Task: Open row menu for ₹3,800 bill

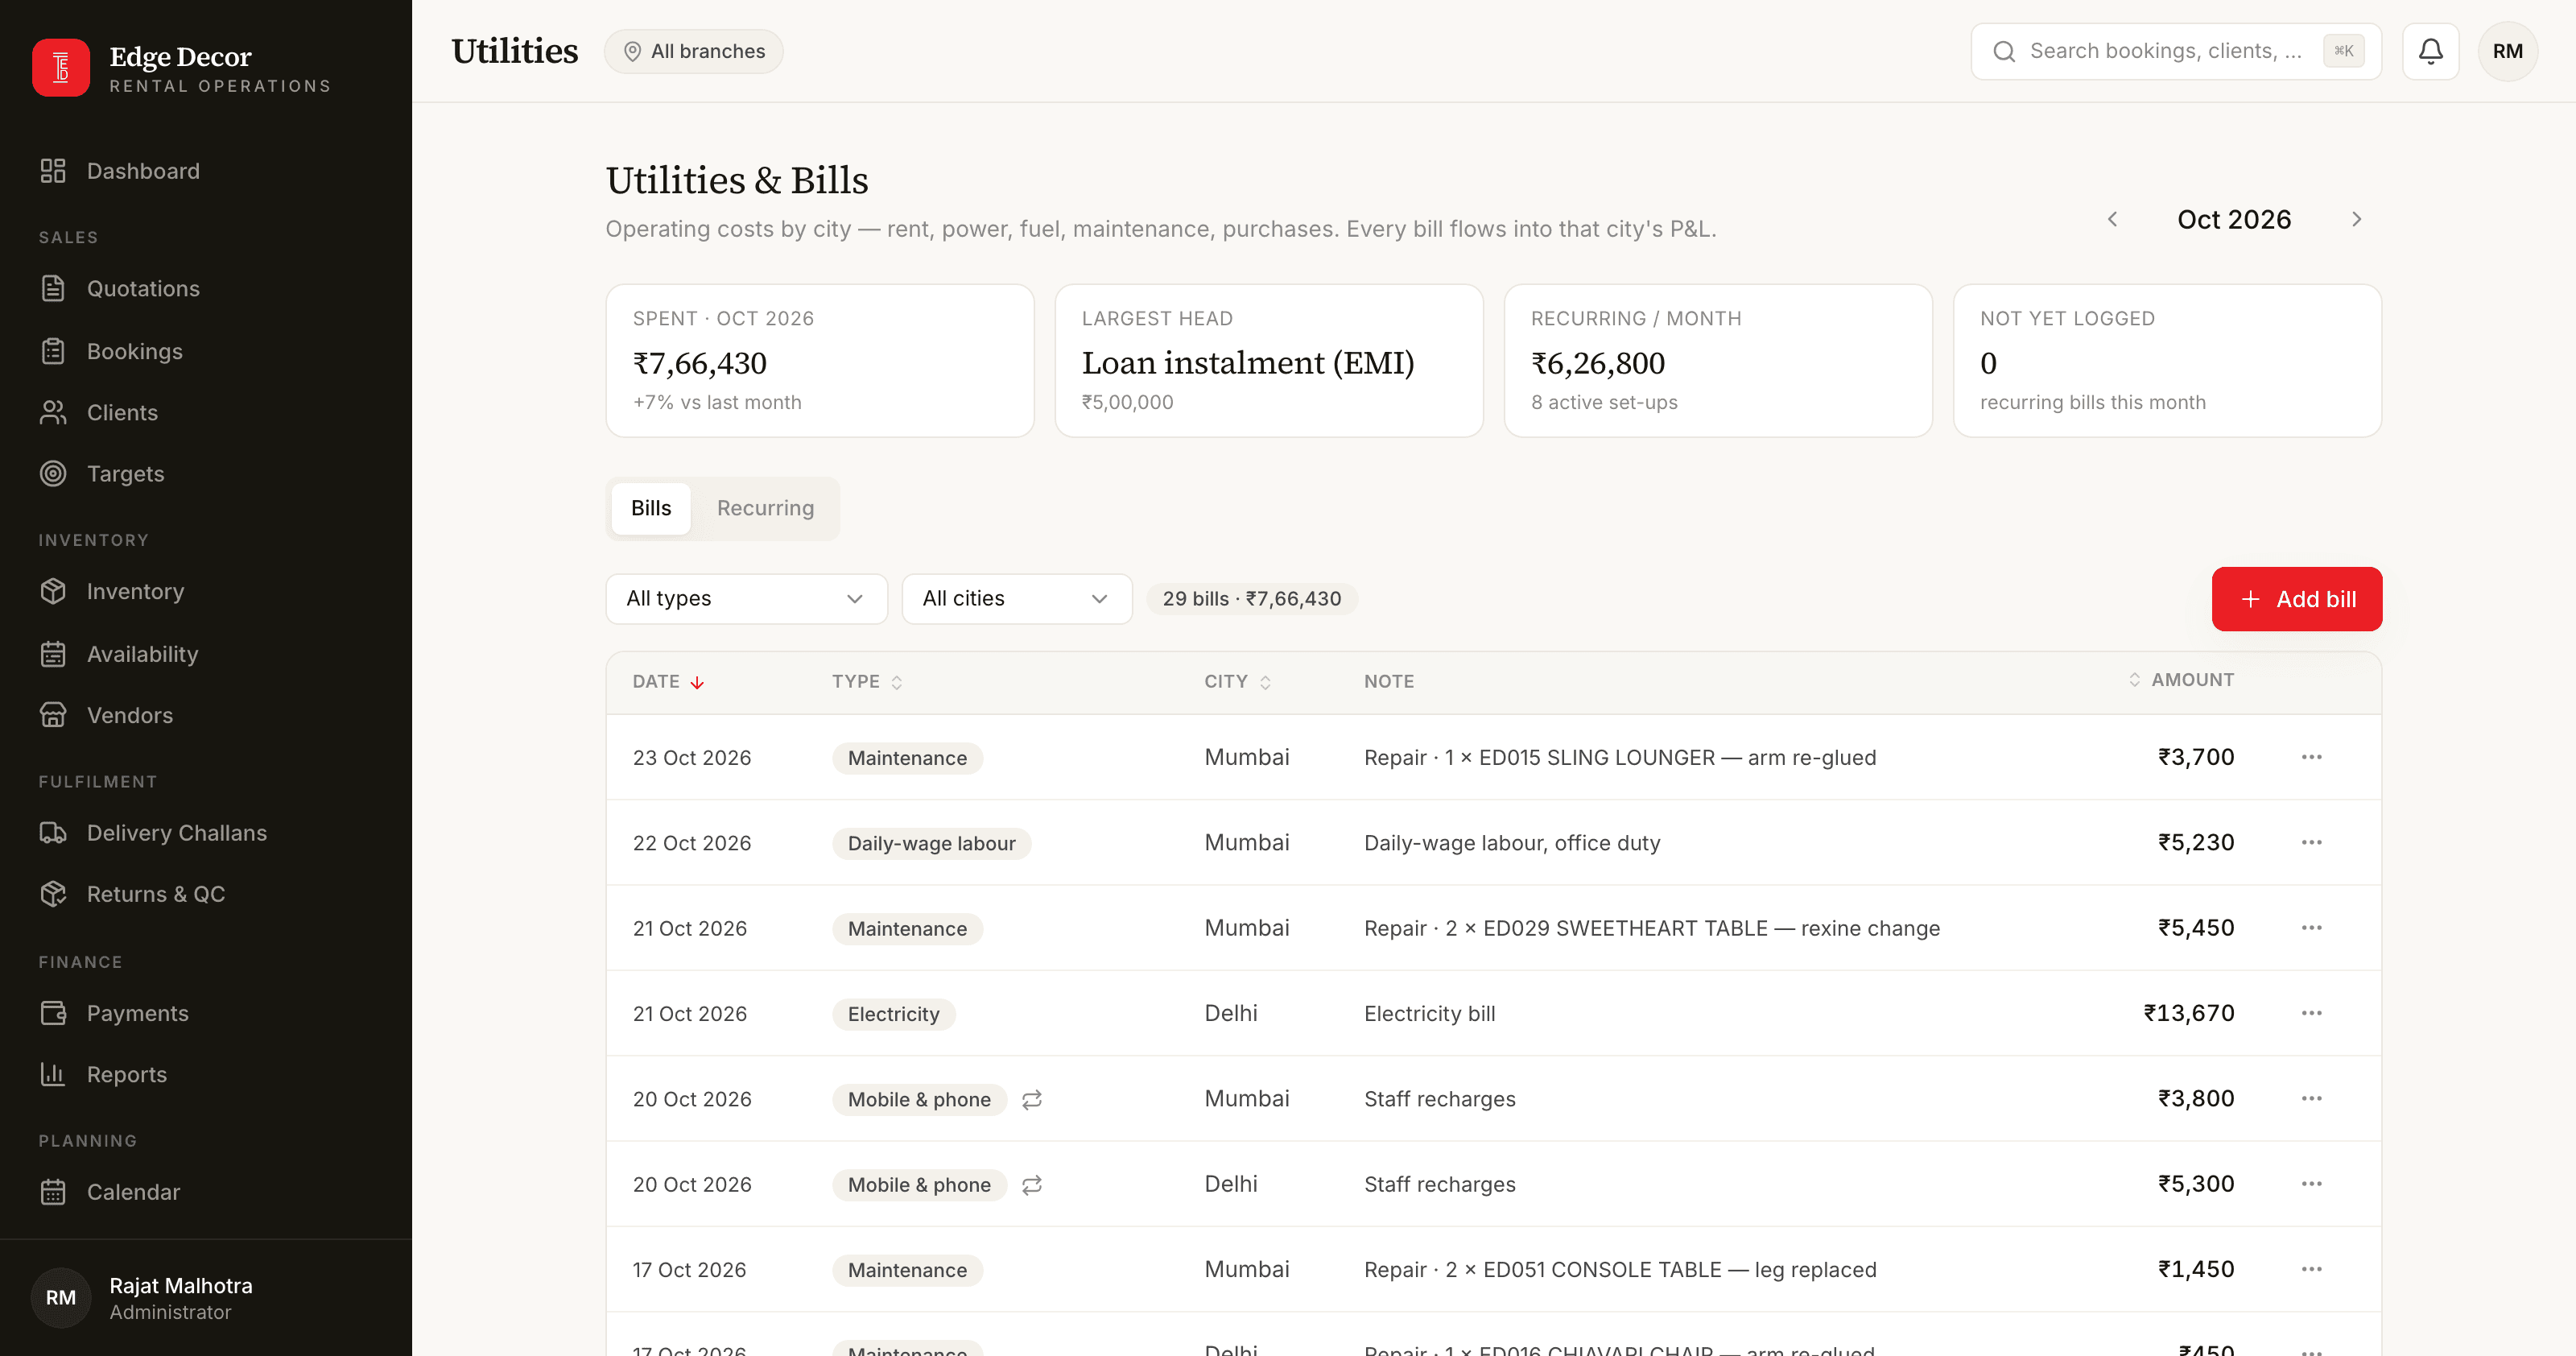Action: 2311,1098
